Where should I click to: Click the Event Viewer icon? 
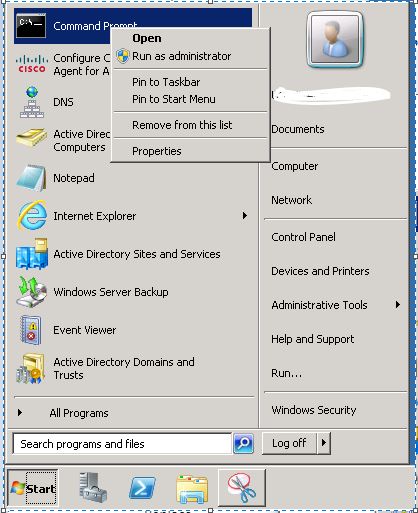(31, 330)
